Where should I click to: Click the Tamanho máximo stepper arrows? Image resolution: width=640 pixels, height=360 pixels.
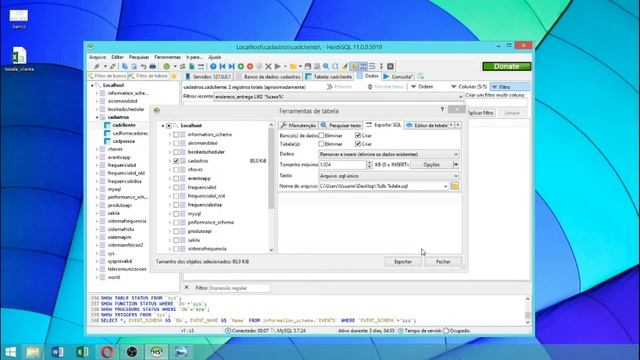pos(369,164)
